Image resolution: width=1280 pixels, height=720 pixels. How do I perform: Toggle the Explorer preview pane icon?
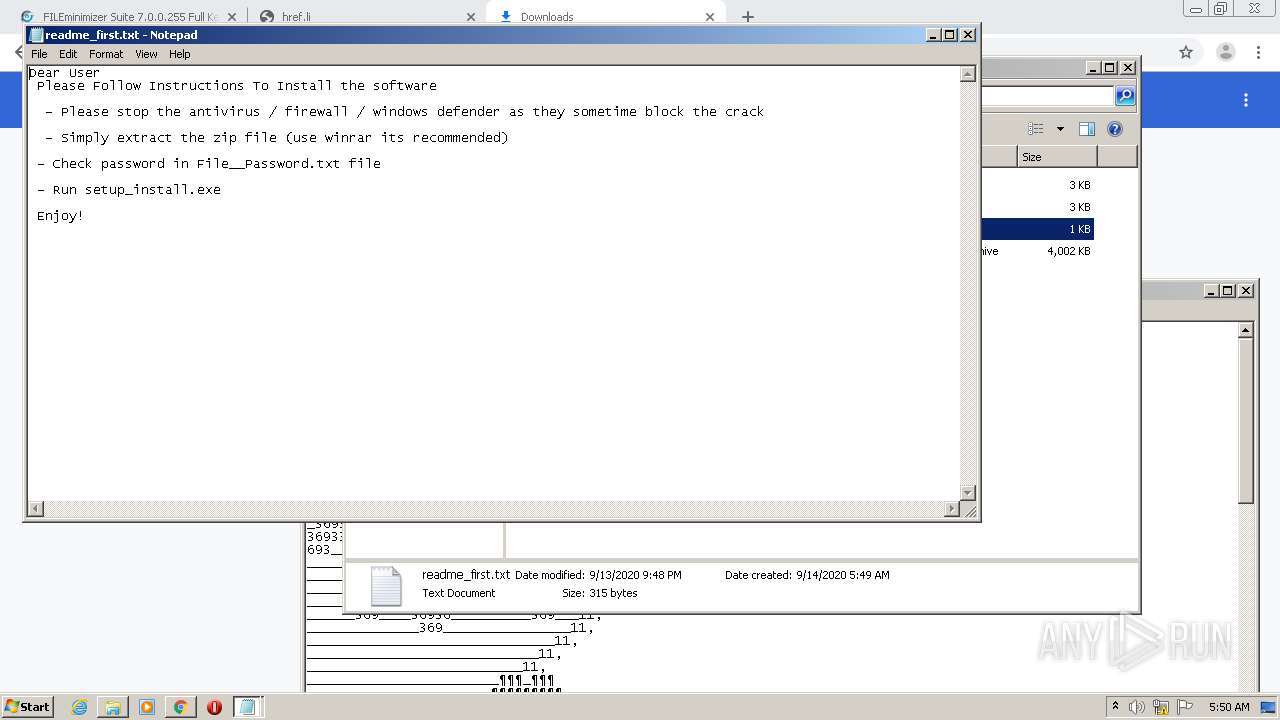point(1087,129)
